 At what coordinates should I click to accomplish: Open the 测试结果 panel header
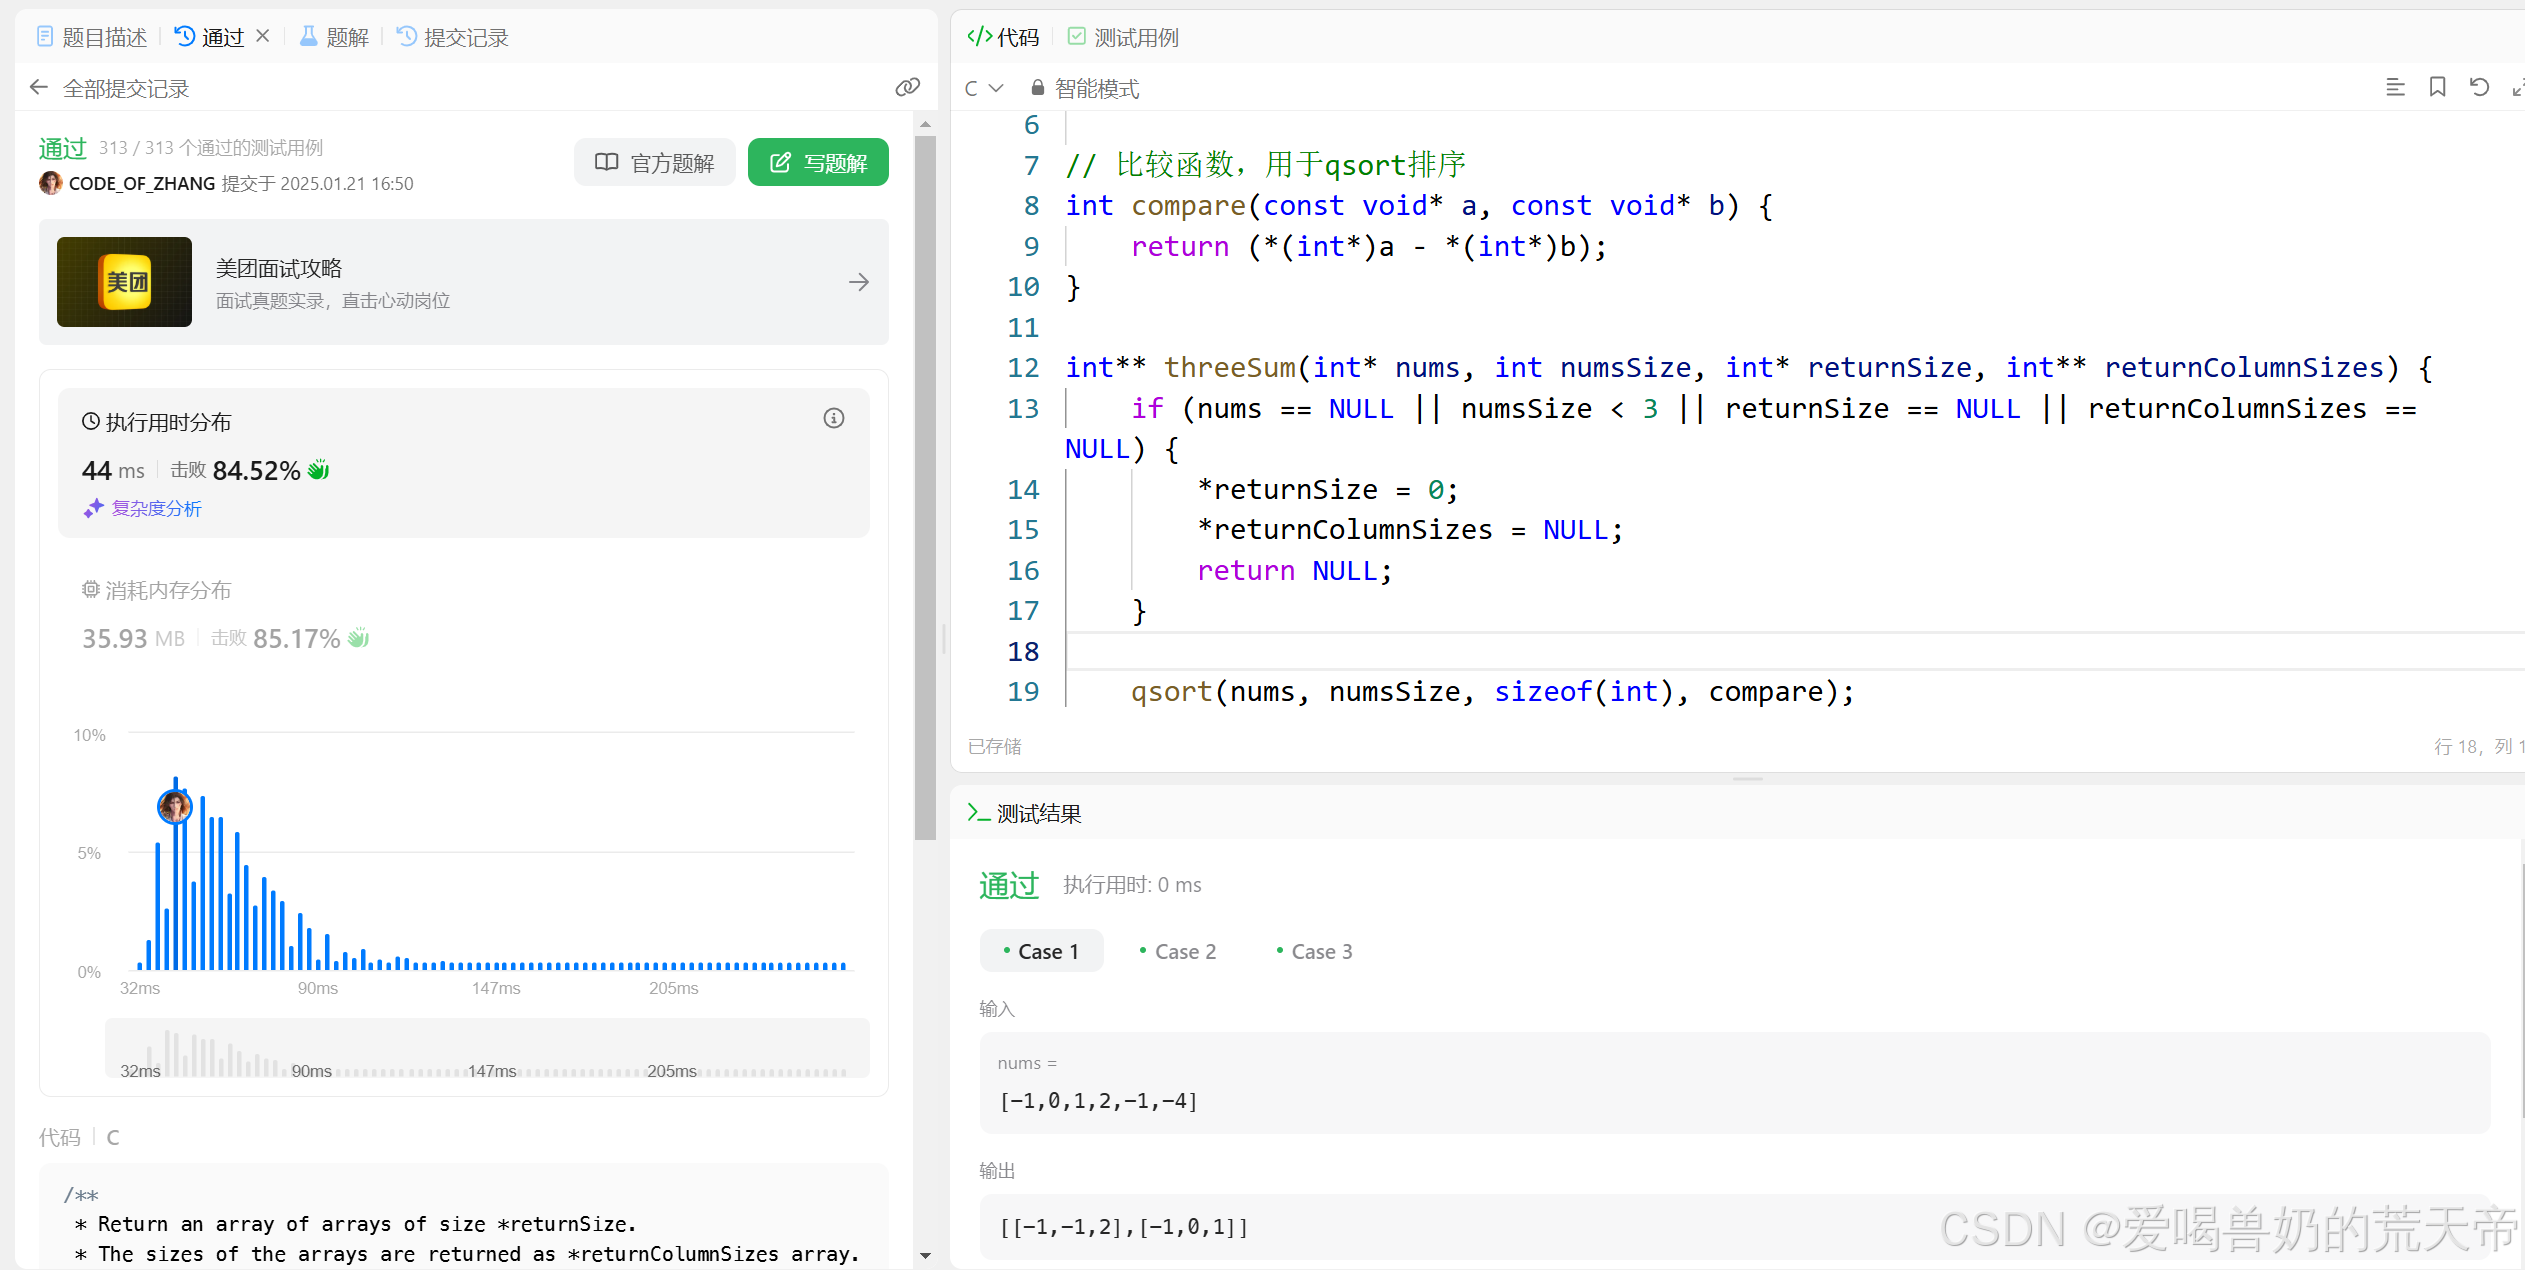point(1025,813)
